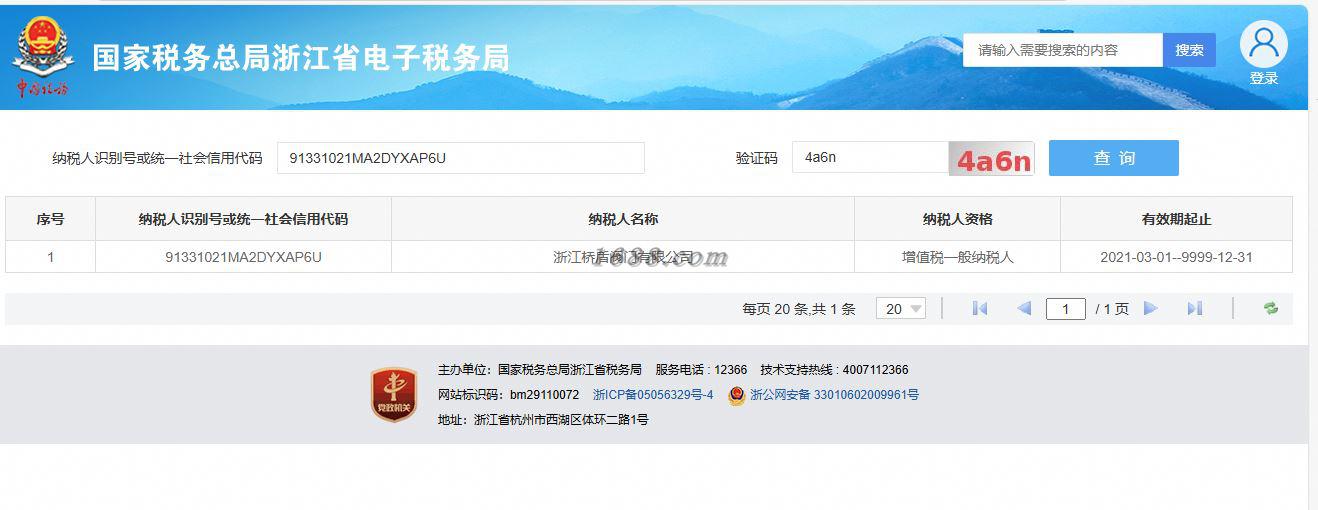Select the taxpayer name cell 浙江桥盾阀门有限公司
Viewport: 1318px width, 510px height.
623,257
